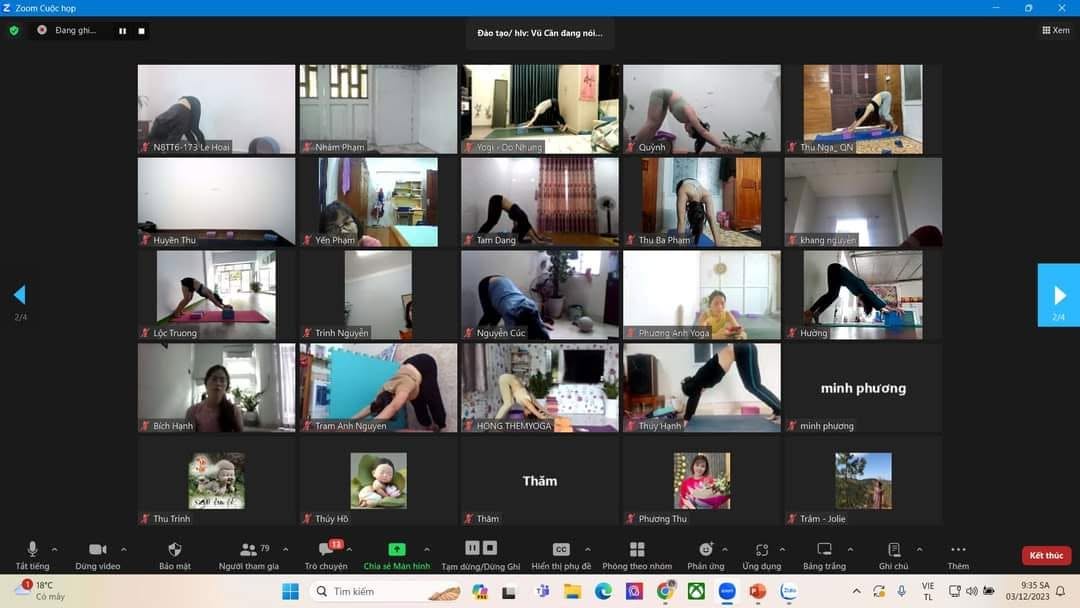Open volume control in system tray

point(971,591)
